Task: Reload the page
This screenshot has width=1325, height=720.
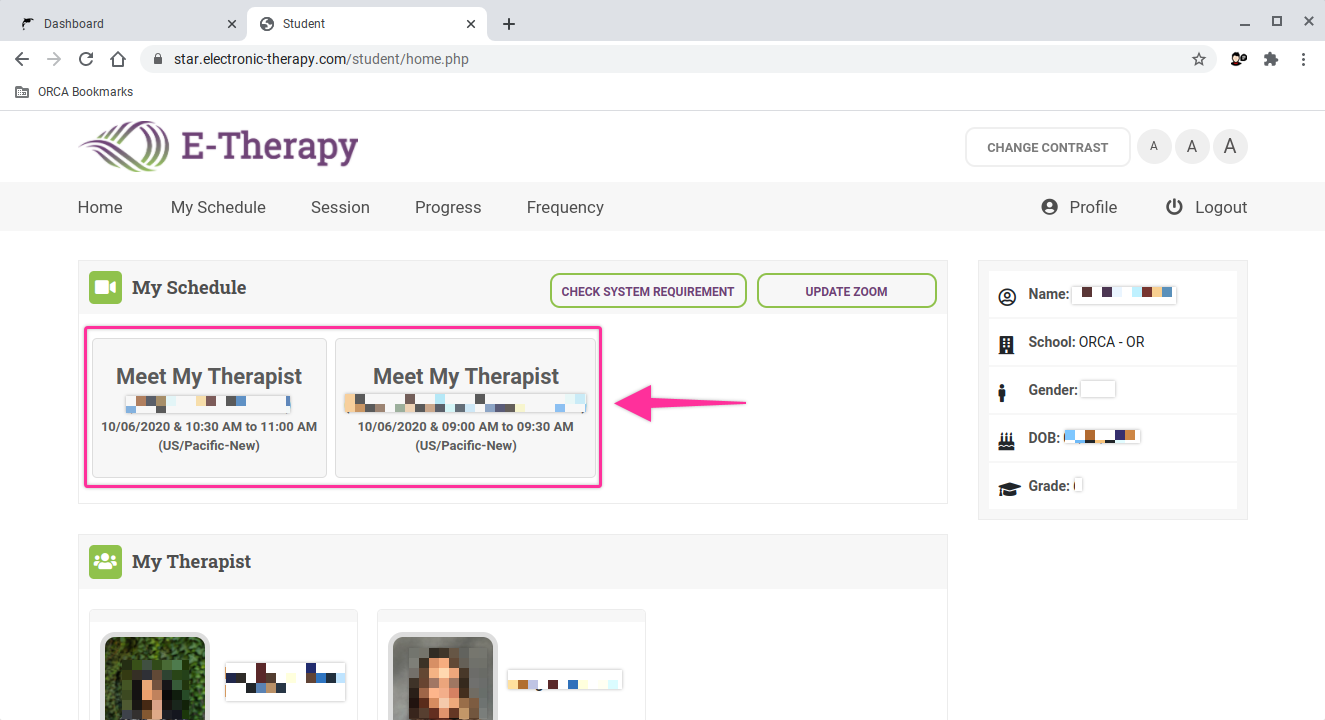Action: pos(86,59)
